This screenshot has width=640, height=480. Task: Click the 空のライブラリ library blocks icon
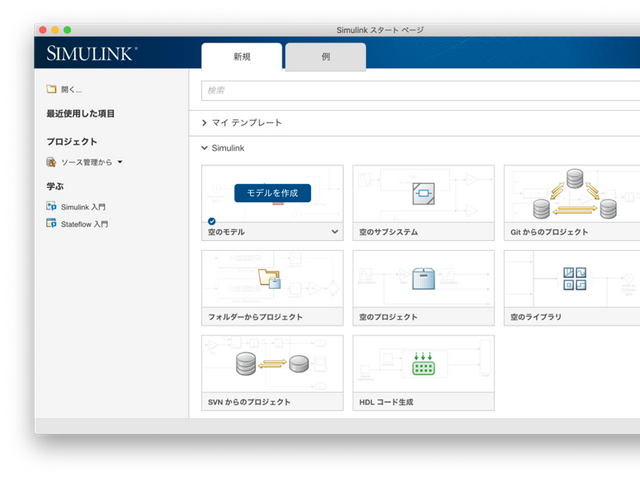[x=575, y=278]
